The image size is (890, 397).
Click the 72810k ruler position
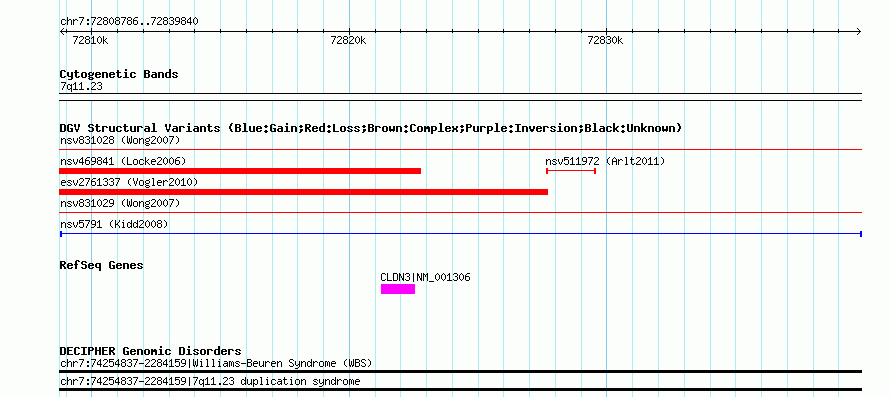click(x=91, y=40)
